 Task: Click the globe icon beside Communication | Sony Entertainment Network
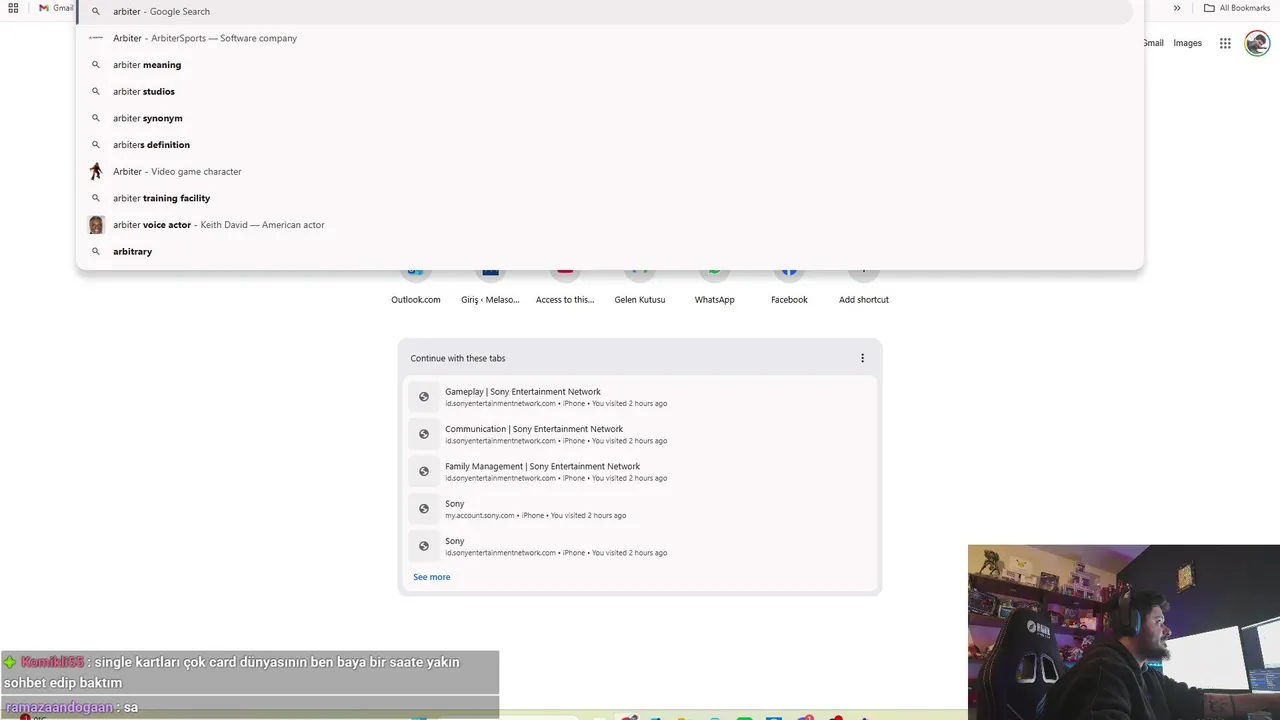(x=424, y=434)
